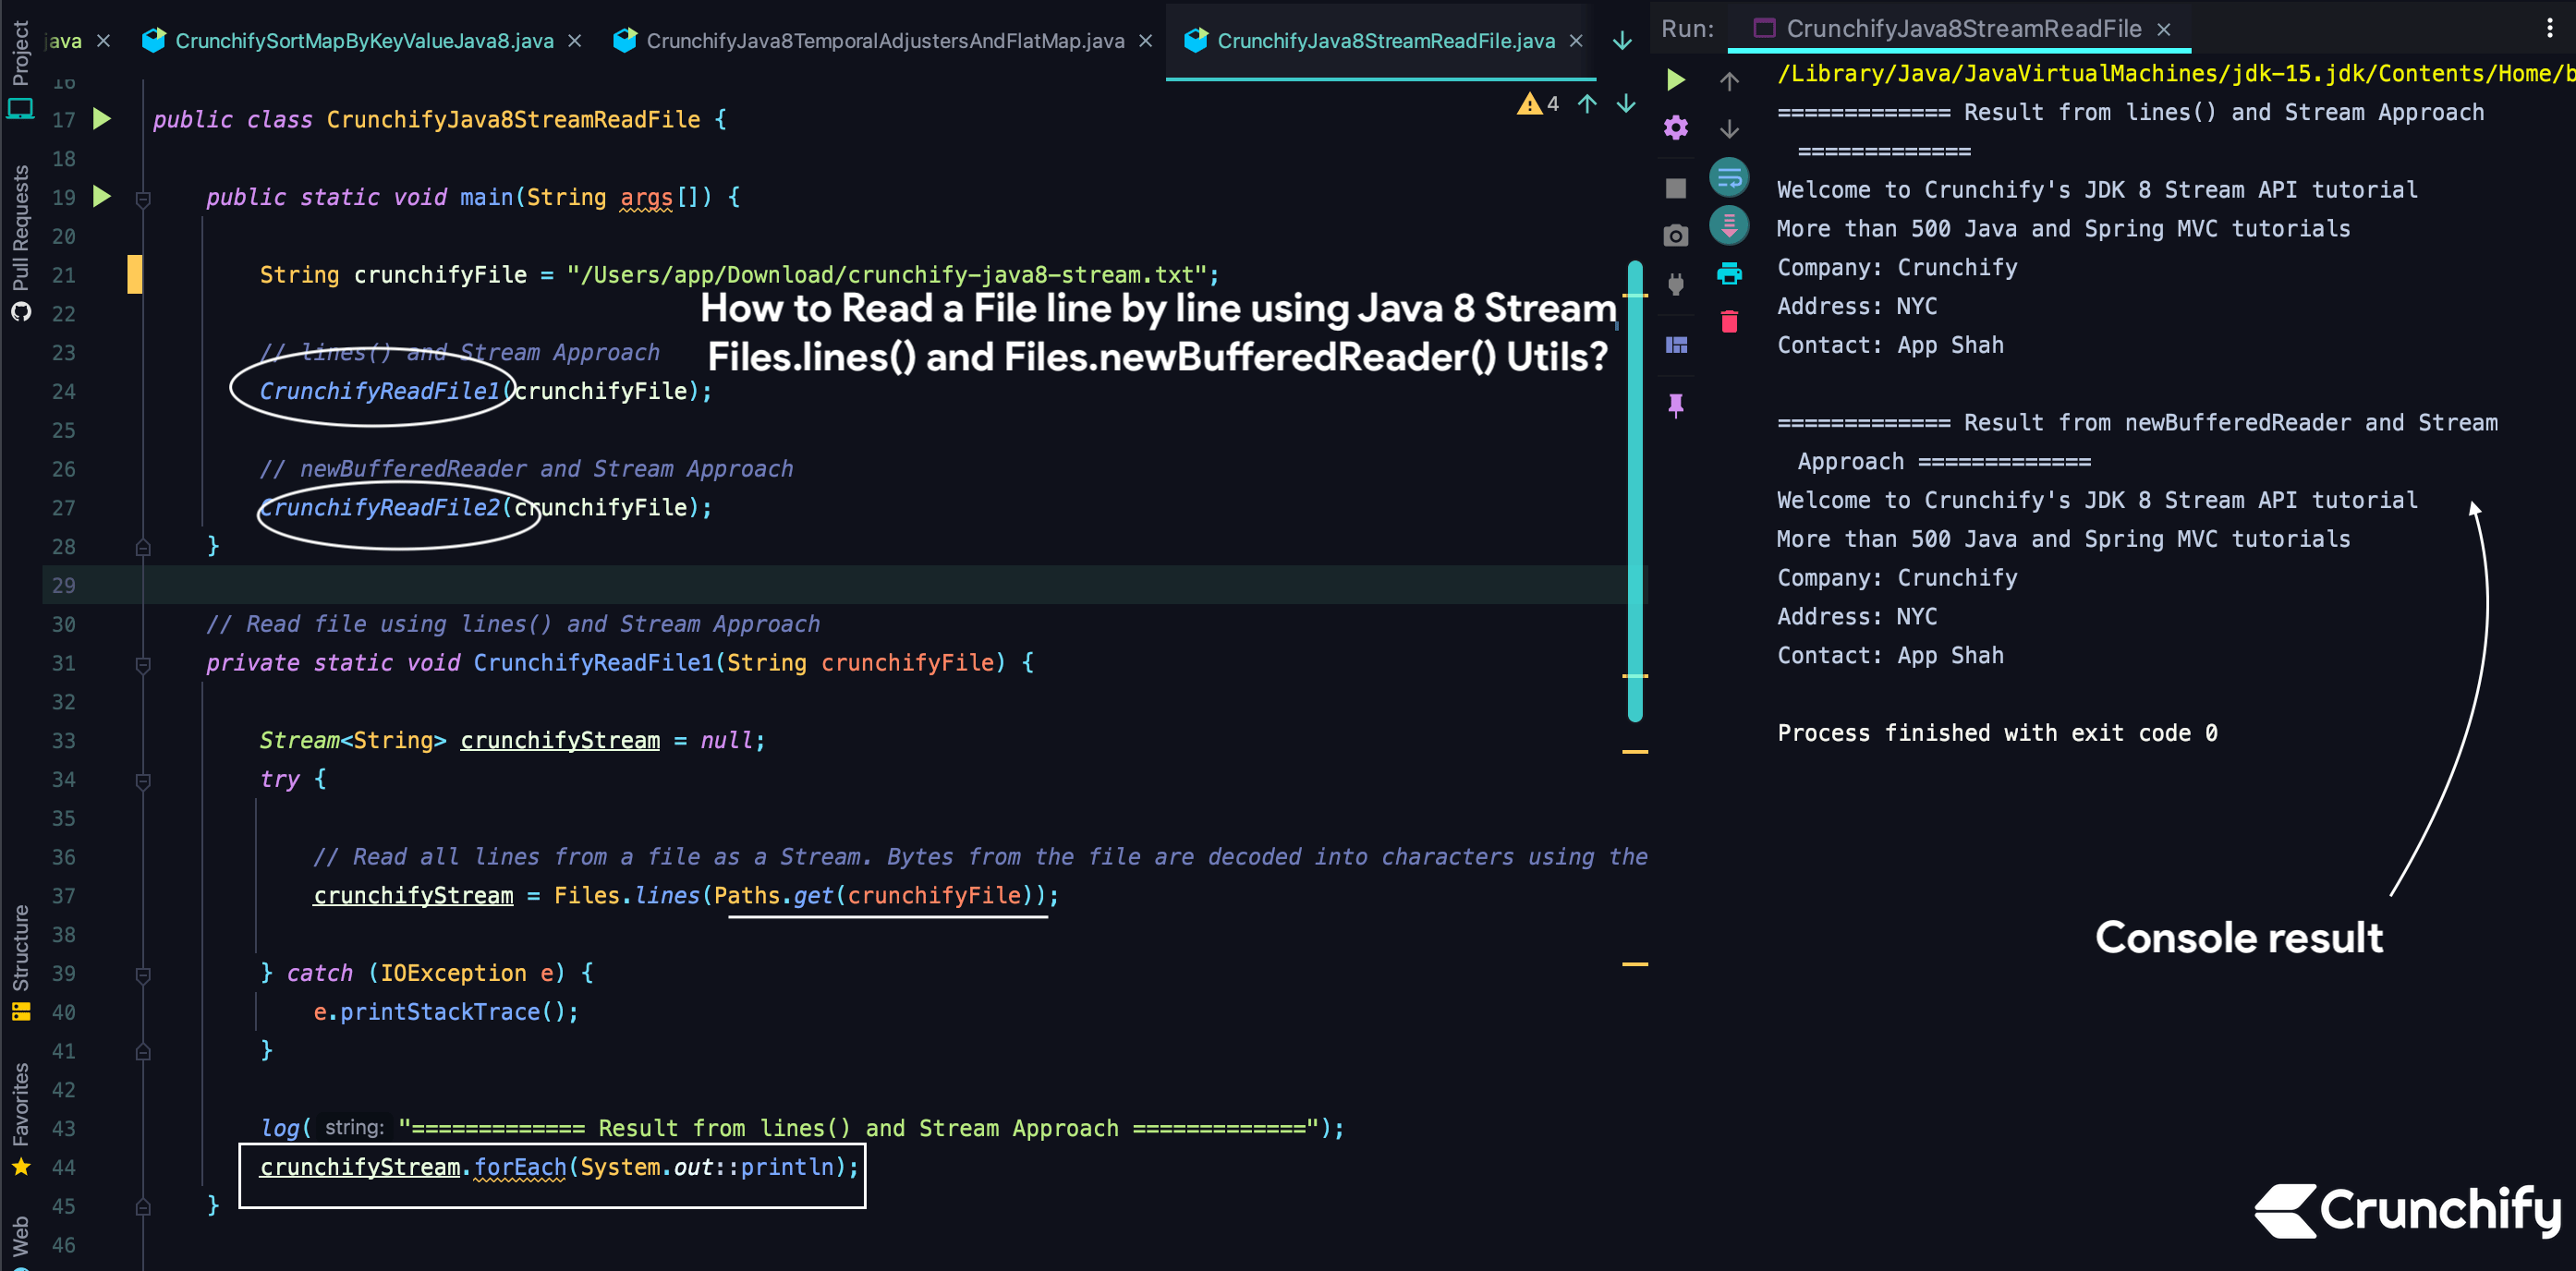Toggle soft-wrap in console
The width and height of the screenshot is (2576, 1271).
coord(1729,178)
